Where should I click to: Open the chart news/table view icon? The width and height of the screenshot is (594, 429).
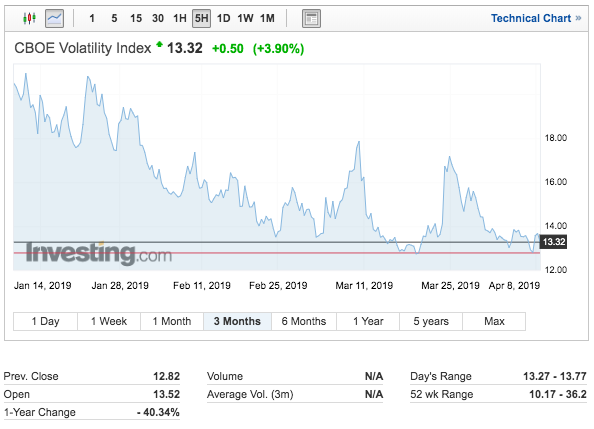pos(311,18)
